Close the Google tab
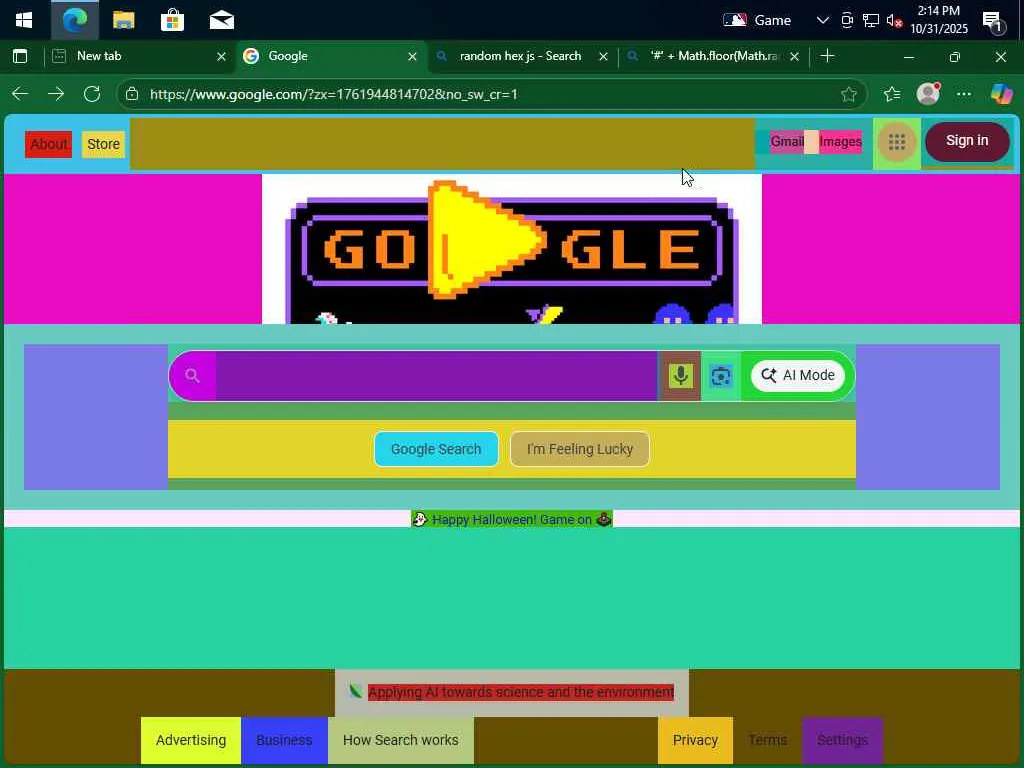Image resolution: width=1024 pixels, height=768 pixels. click(412, 57)
